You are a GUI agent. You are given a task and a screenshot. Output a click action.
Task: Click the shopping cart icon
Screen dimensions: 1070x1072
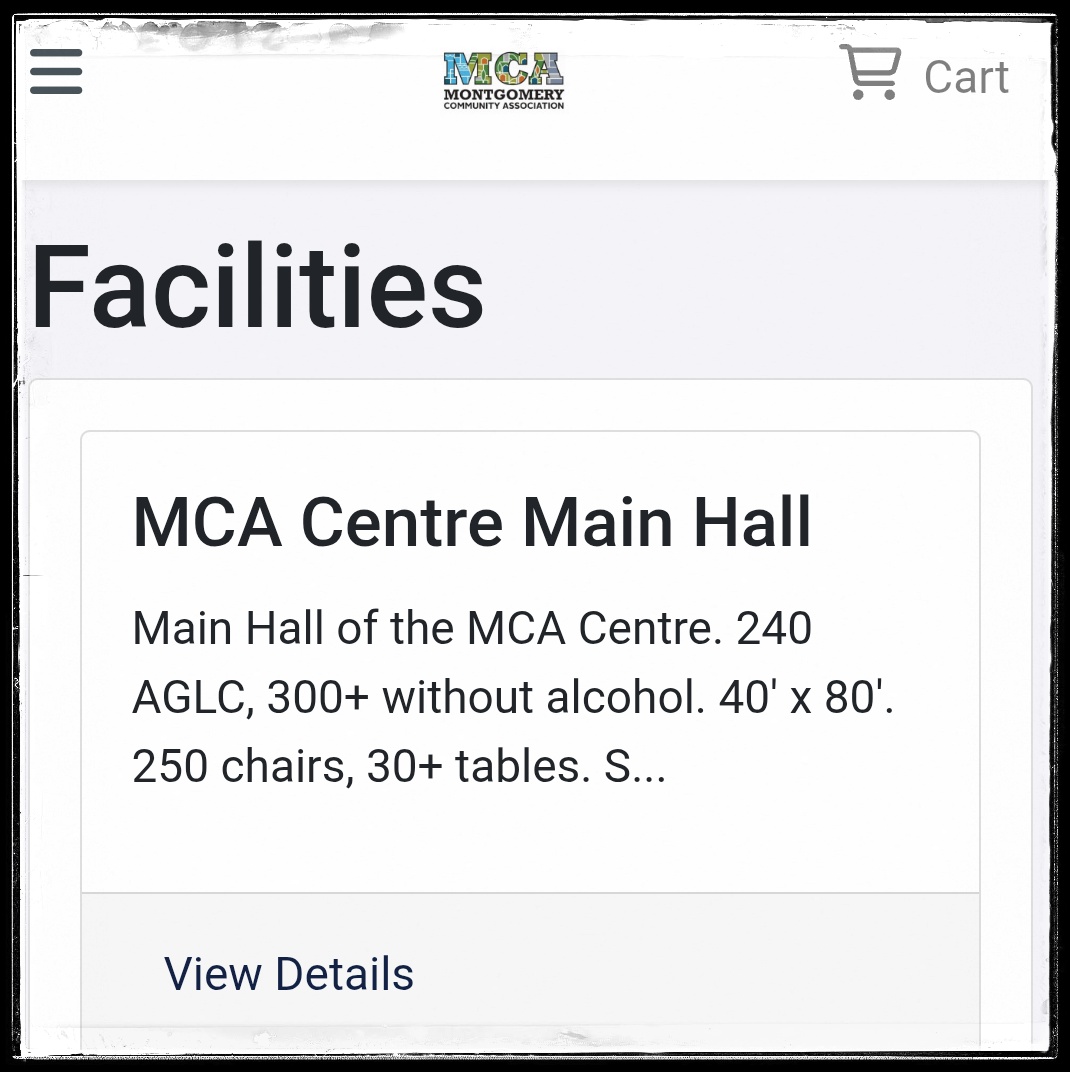click(x=870, y=72)
